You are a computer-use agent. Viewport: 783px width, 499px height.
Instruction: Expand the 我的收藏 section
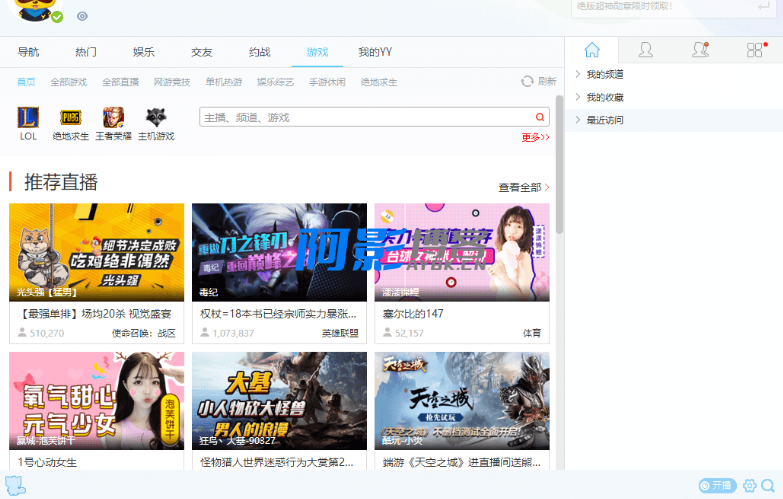tap(605, 97)
